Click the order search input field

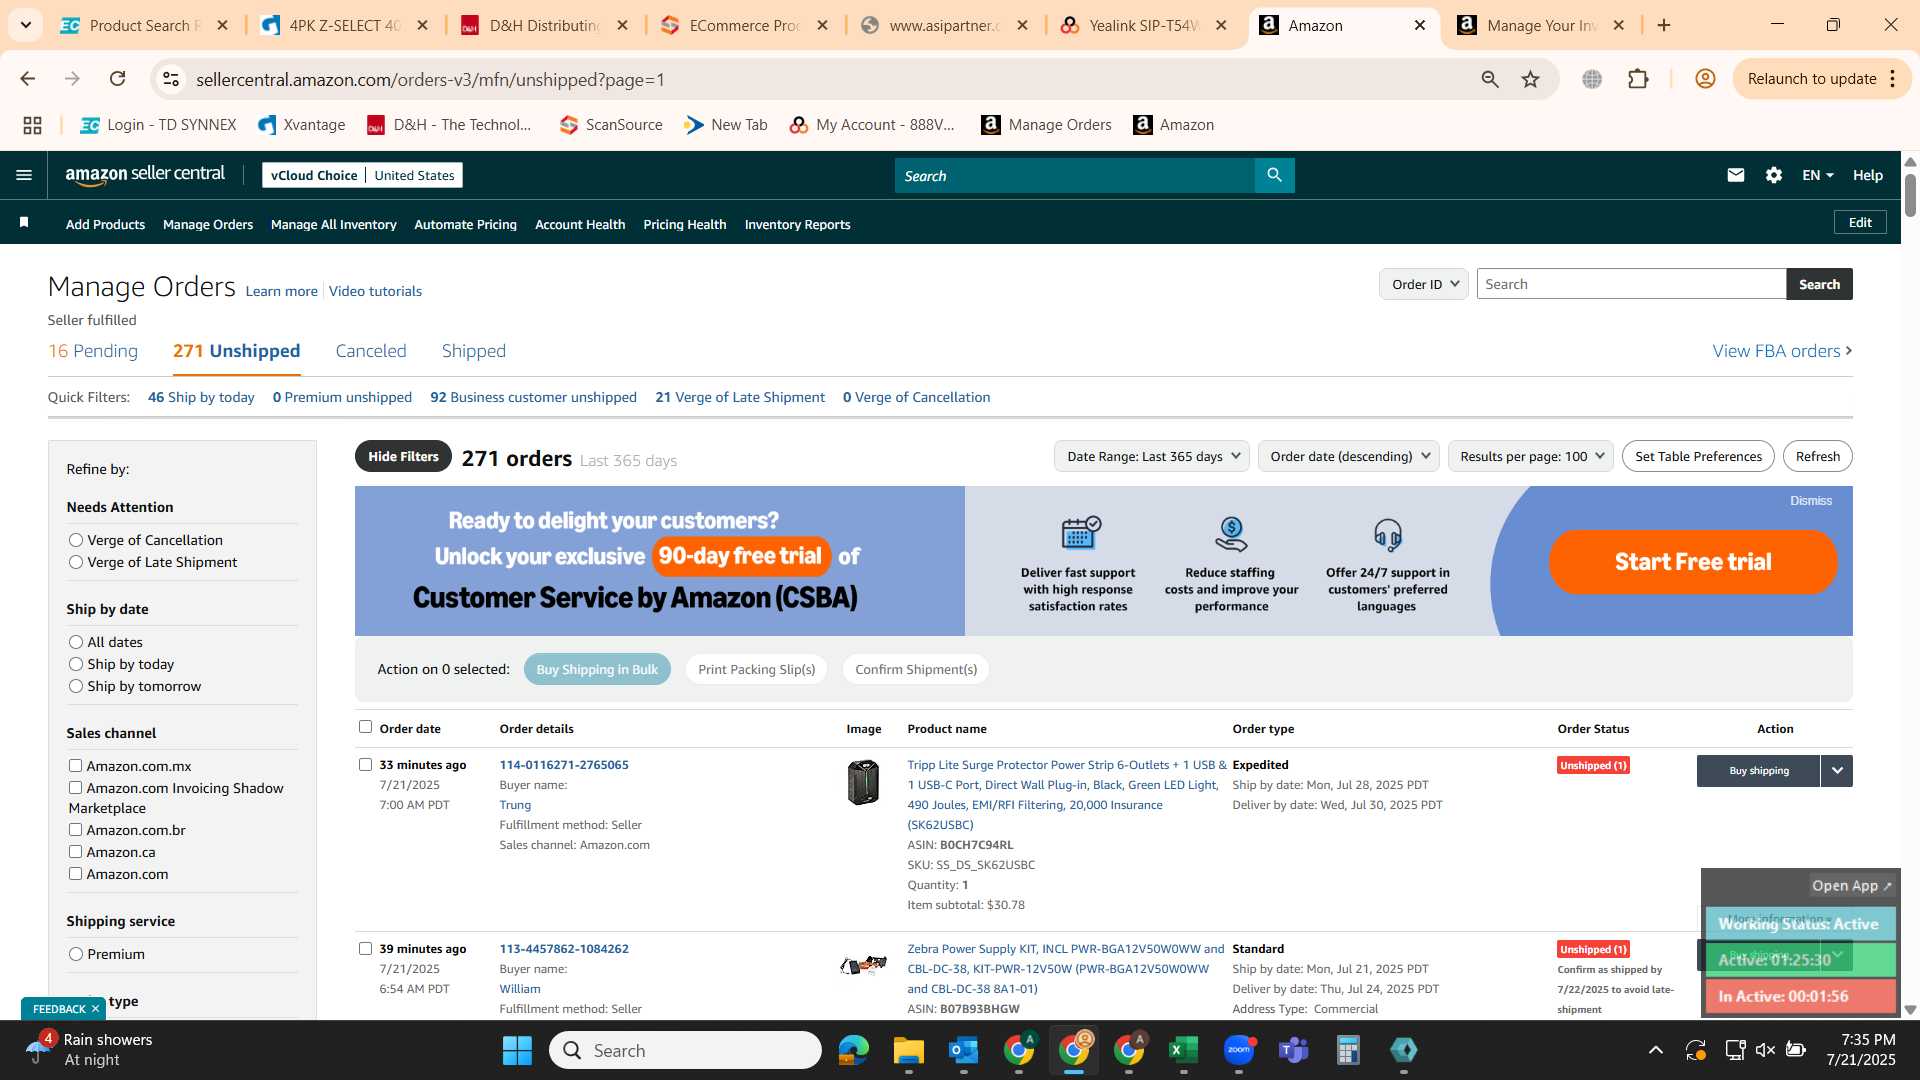pyautogui.click(x=1631, y=284)
